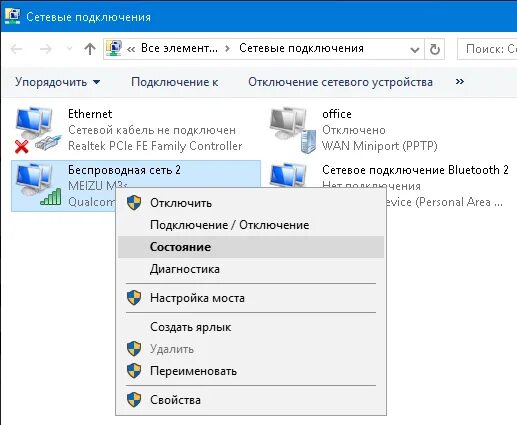Show hidden toolbar commands via chevron

point(460,82)
